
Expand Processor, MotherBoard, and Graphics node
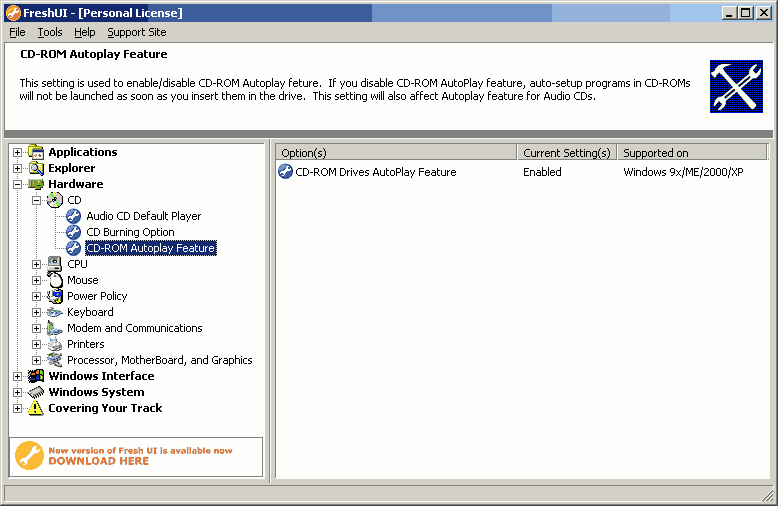point(36,360)
